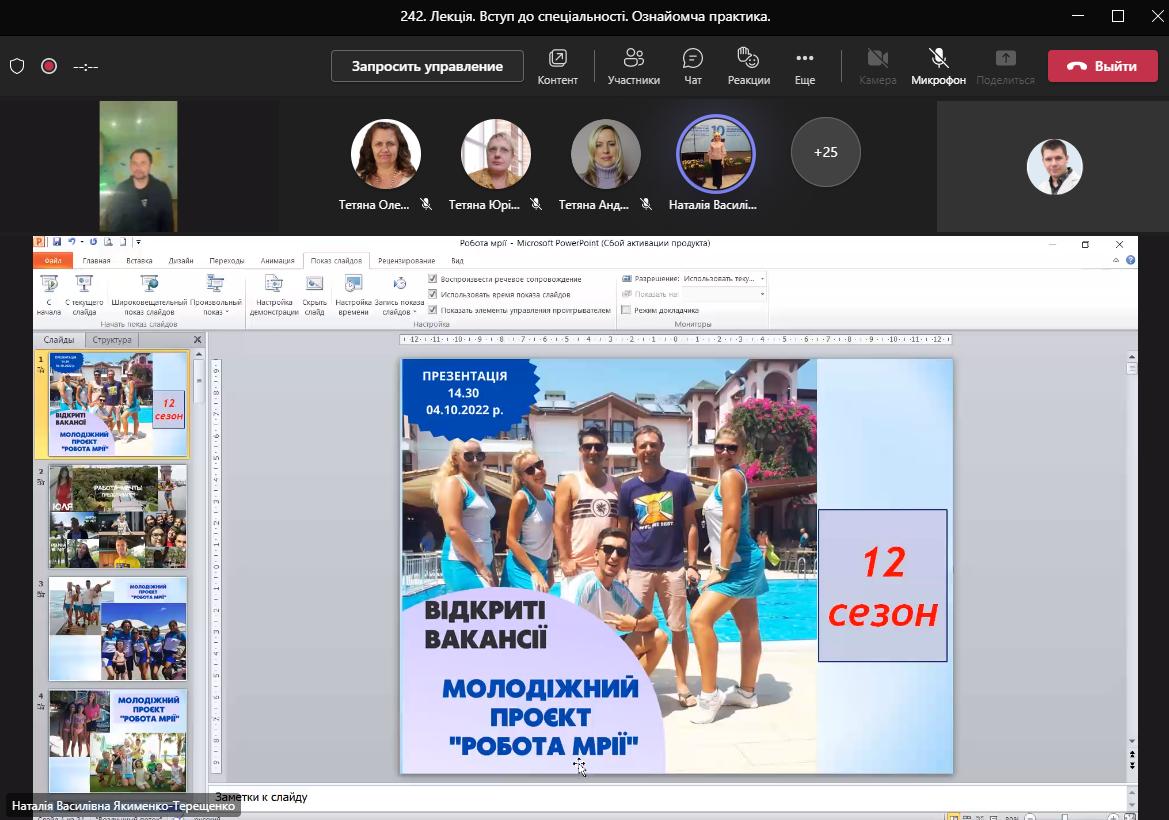Open the Реакции menu

coord(748,66)
